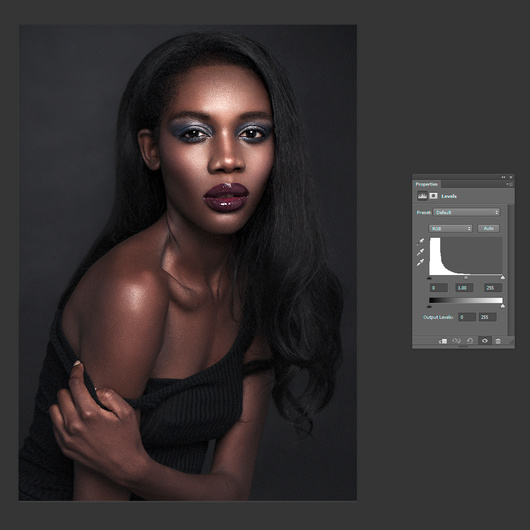Pick the gray point eyedropper

click(420, 252)
